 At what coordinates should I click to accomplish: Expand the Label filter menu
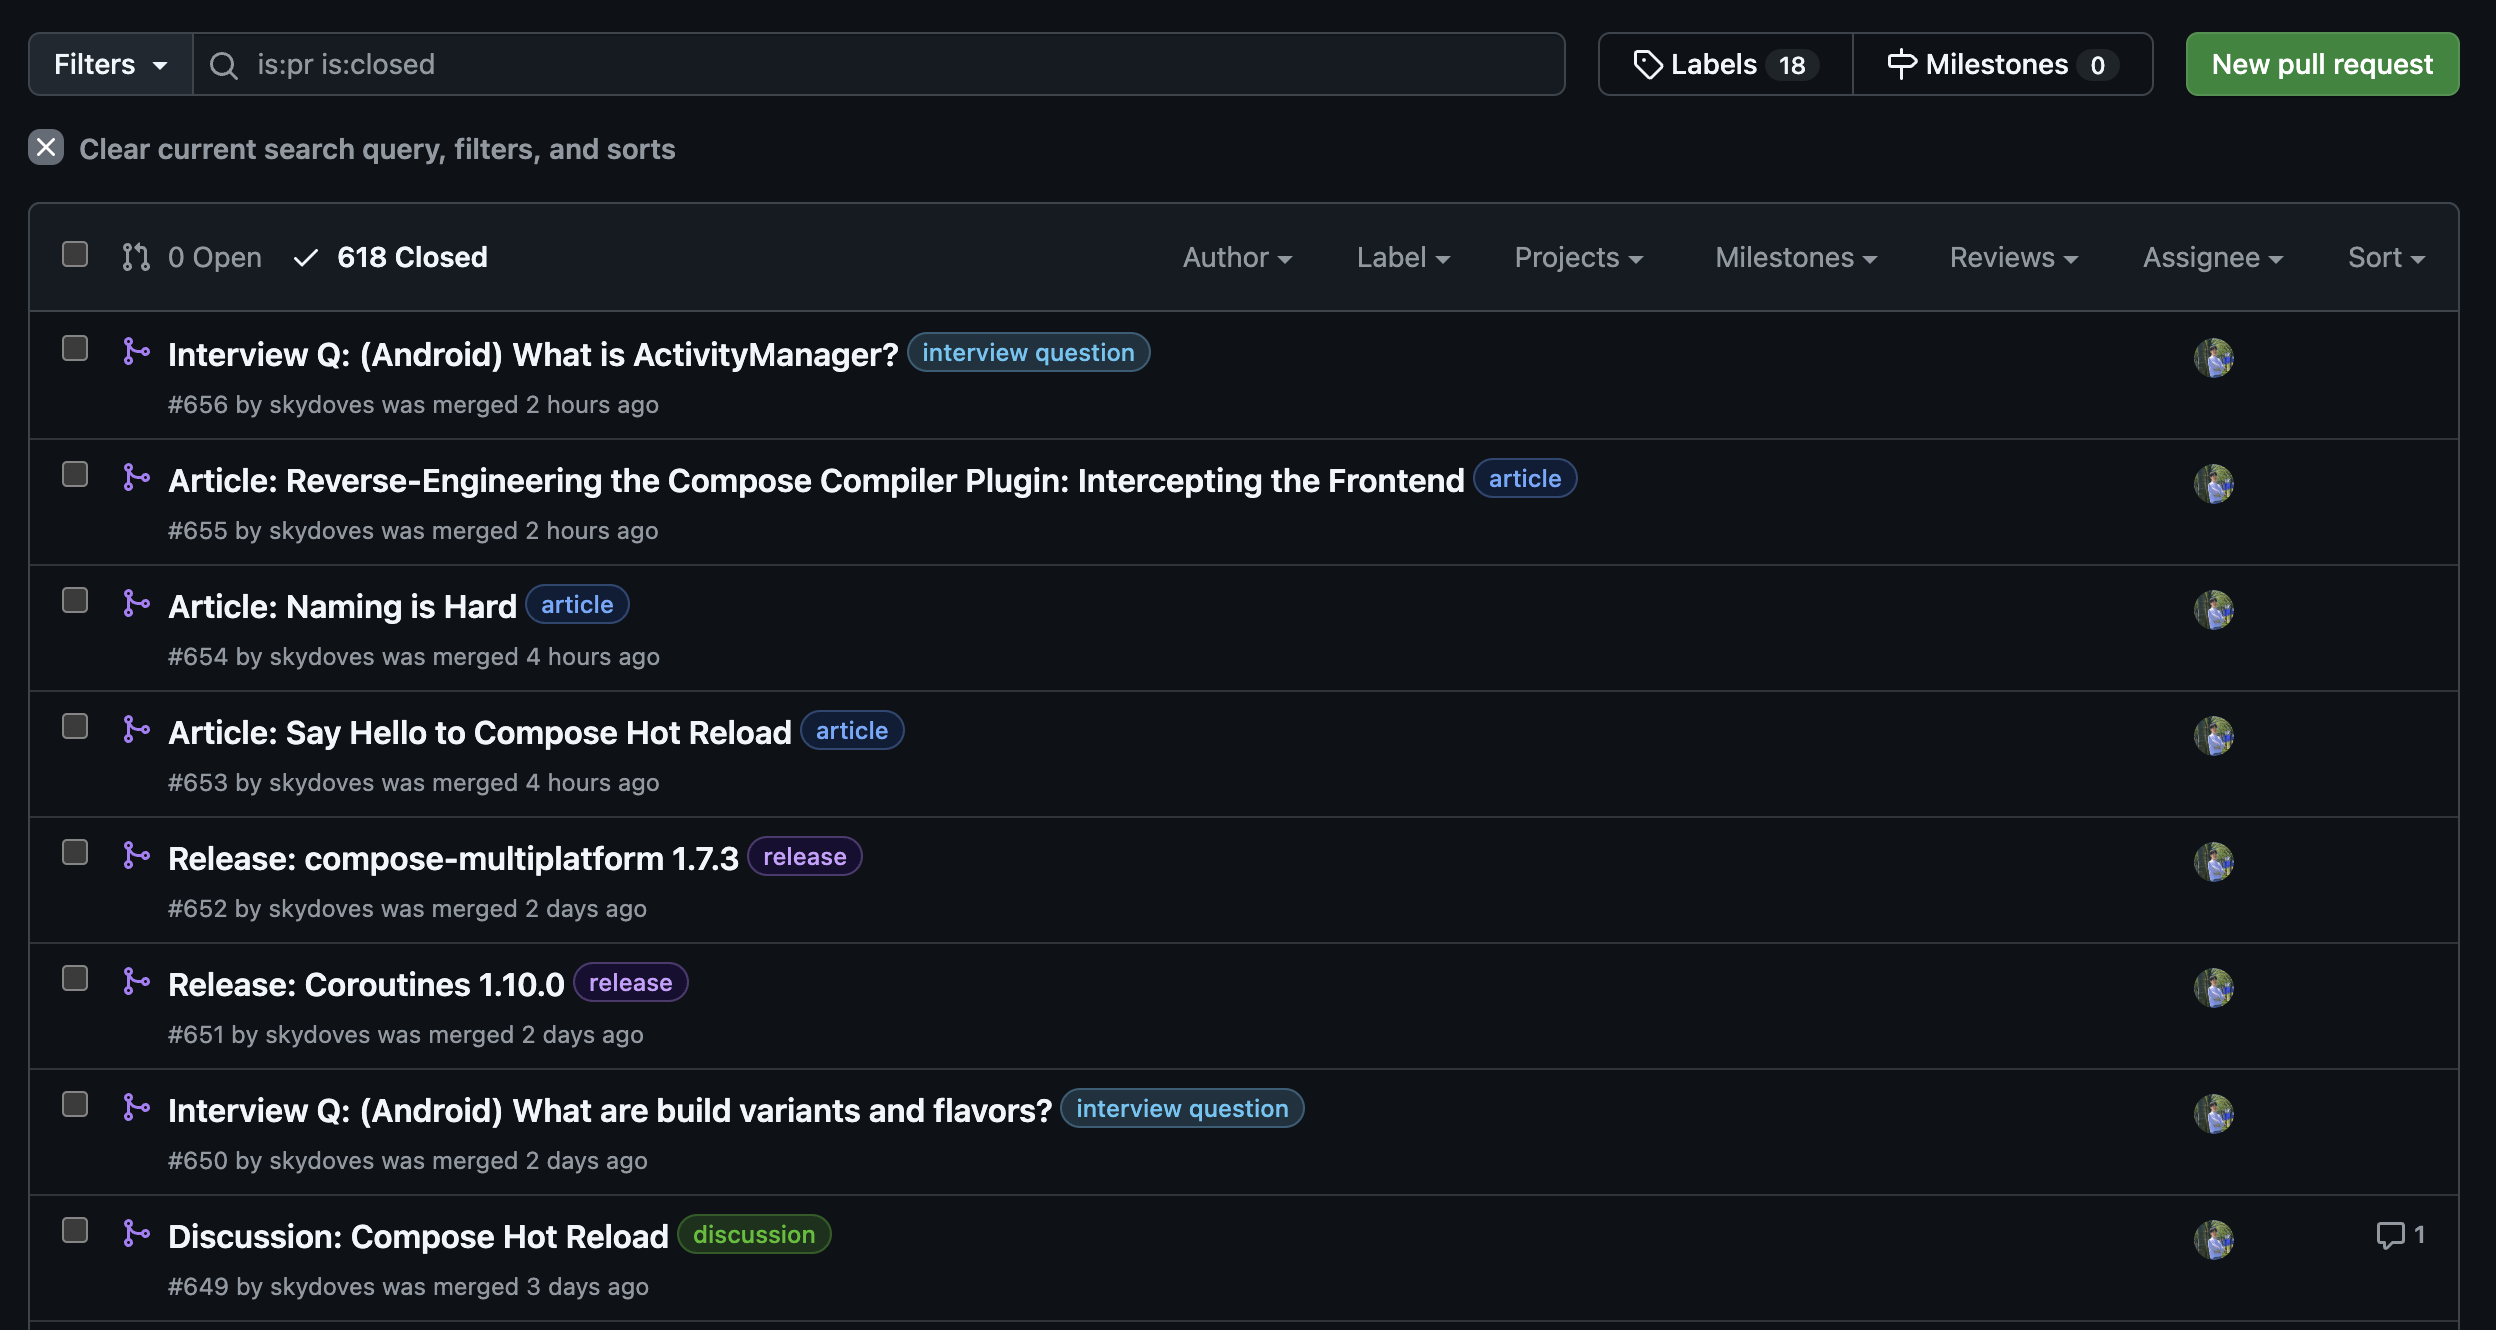[x=1403, y=258]
